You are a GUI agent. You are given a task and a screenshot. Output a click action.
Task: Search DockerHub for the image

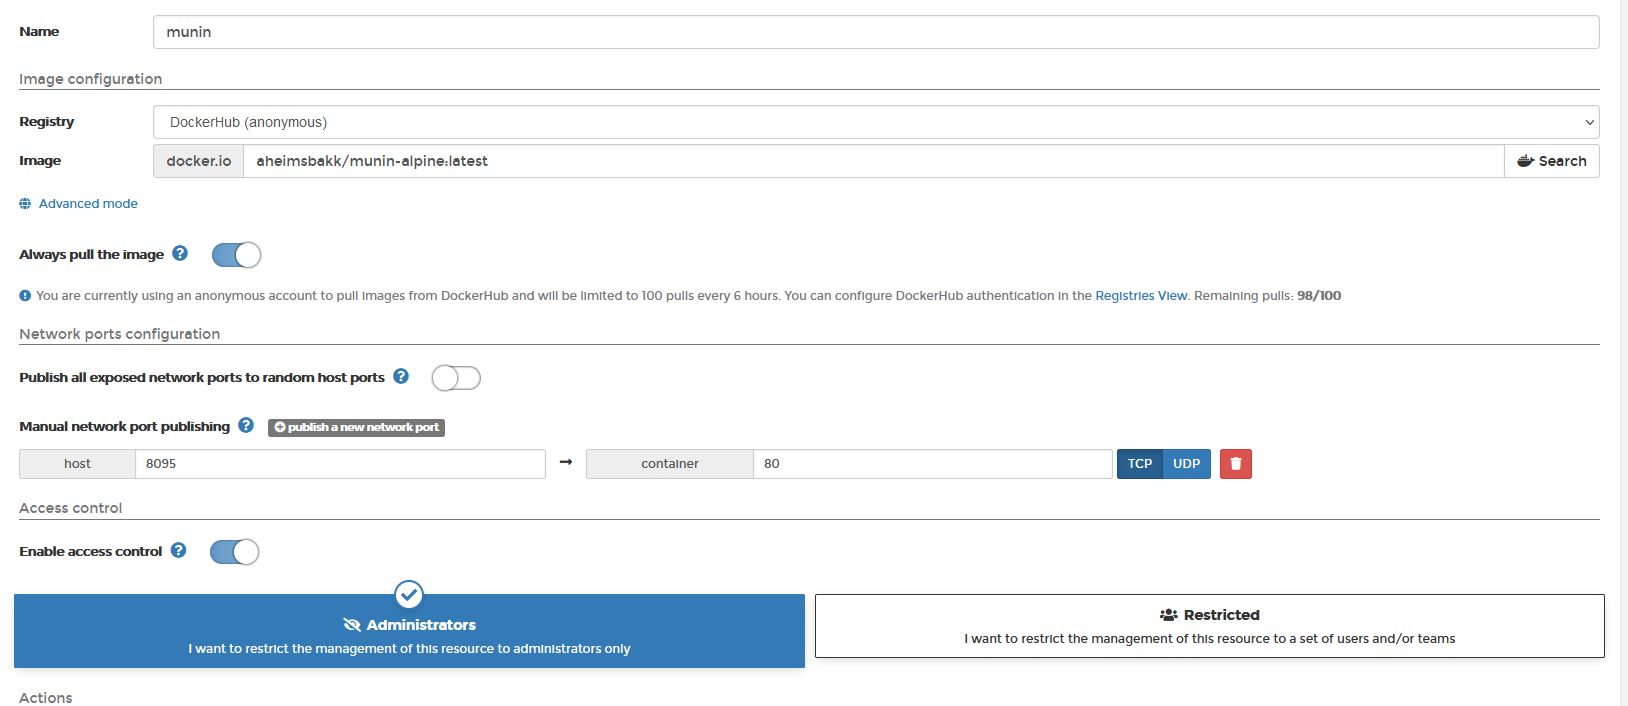point(1551,161)
